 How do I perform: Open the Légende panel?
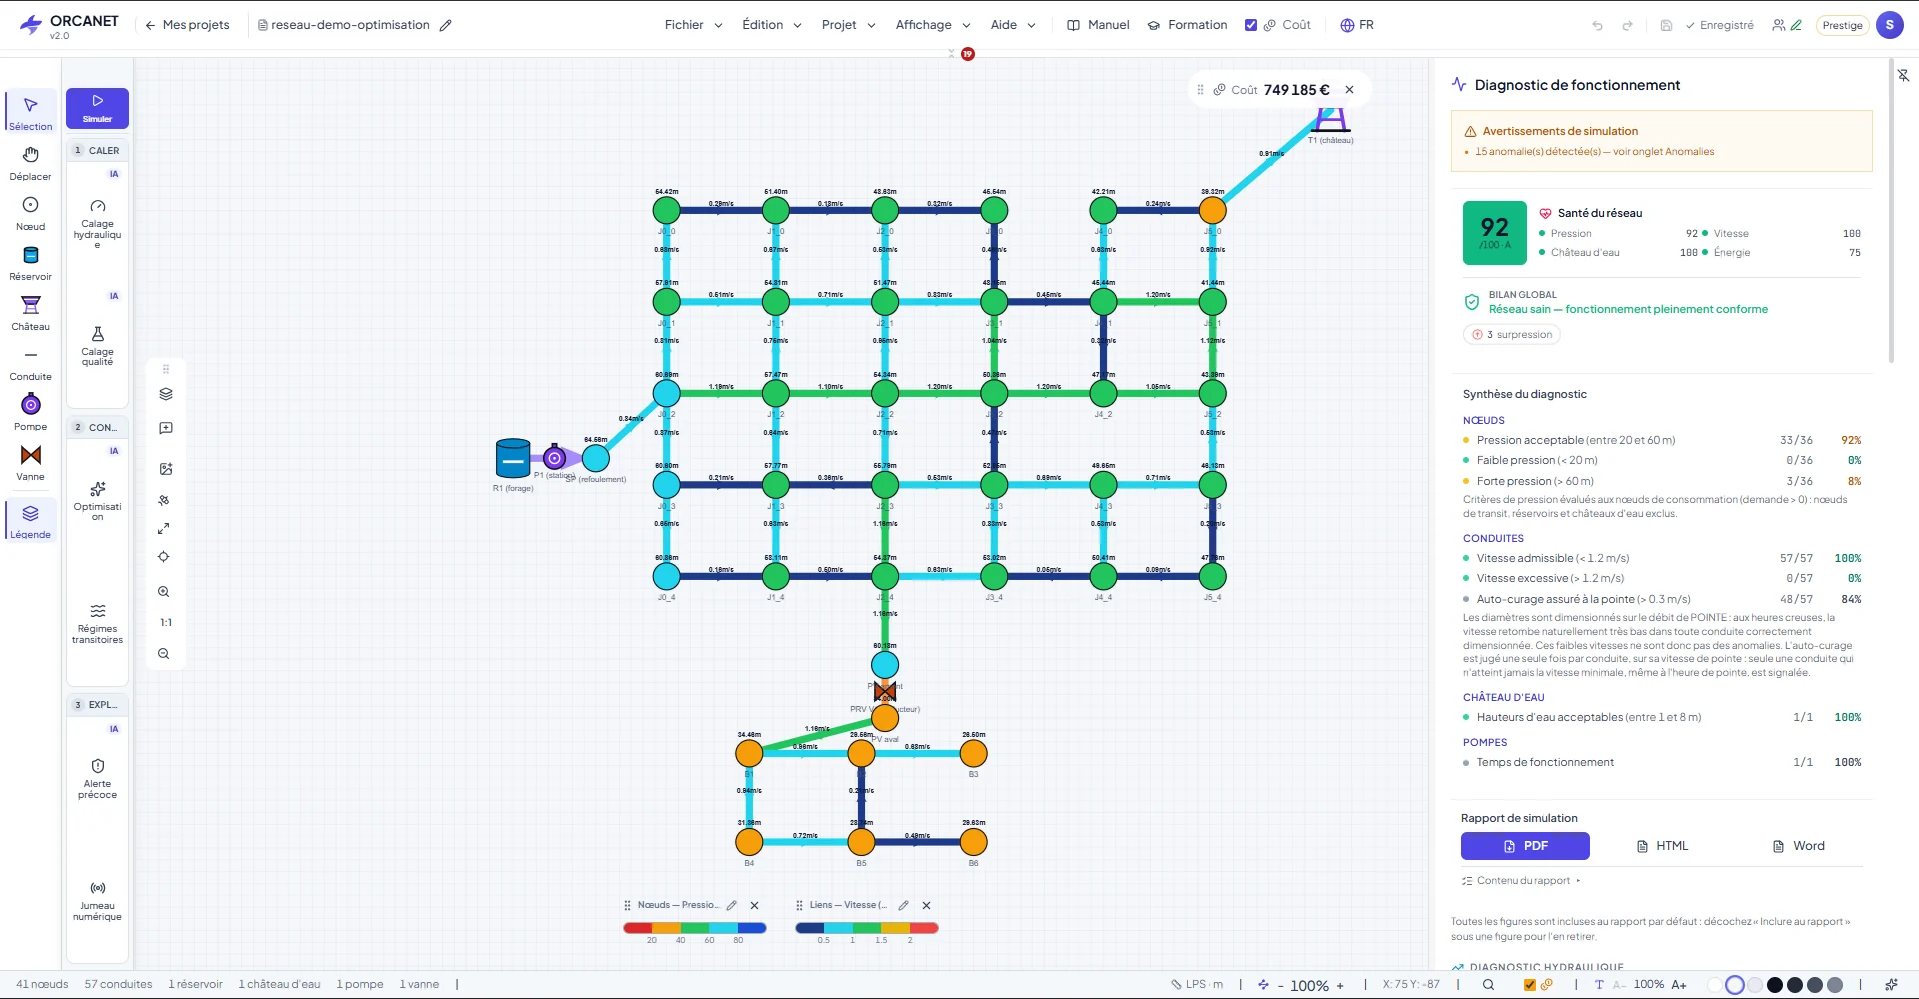tap(31, 521)
